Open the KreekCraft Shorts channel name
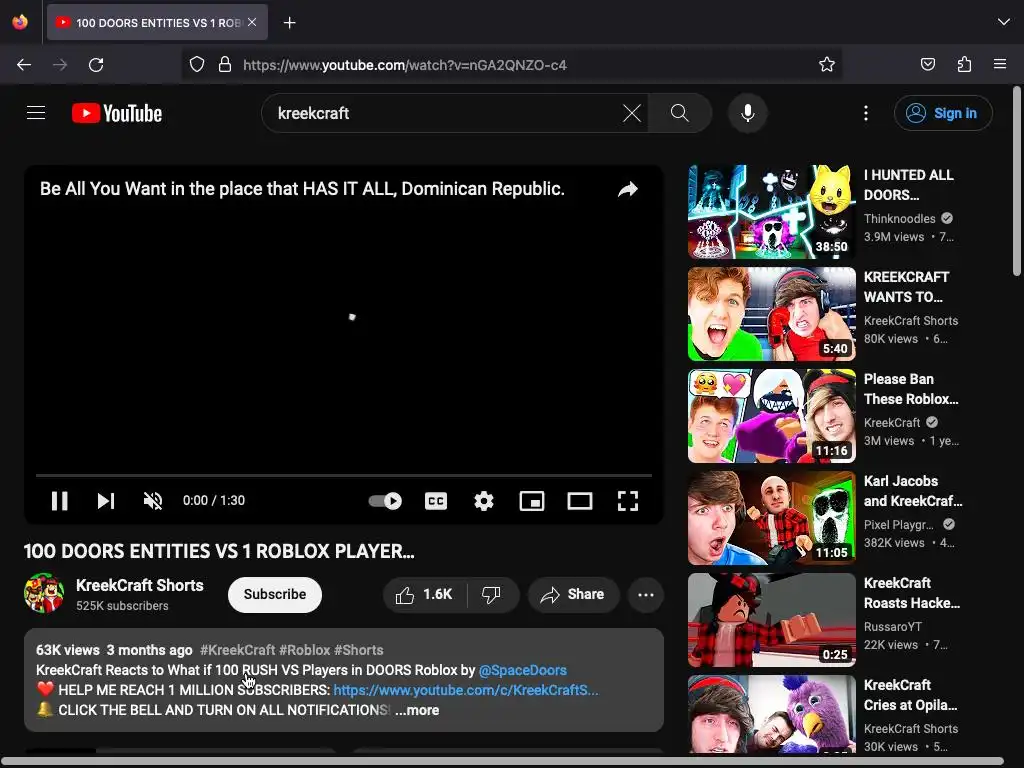This screenshot has width=1024, height=768. [140, 585]
